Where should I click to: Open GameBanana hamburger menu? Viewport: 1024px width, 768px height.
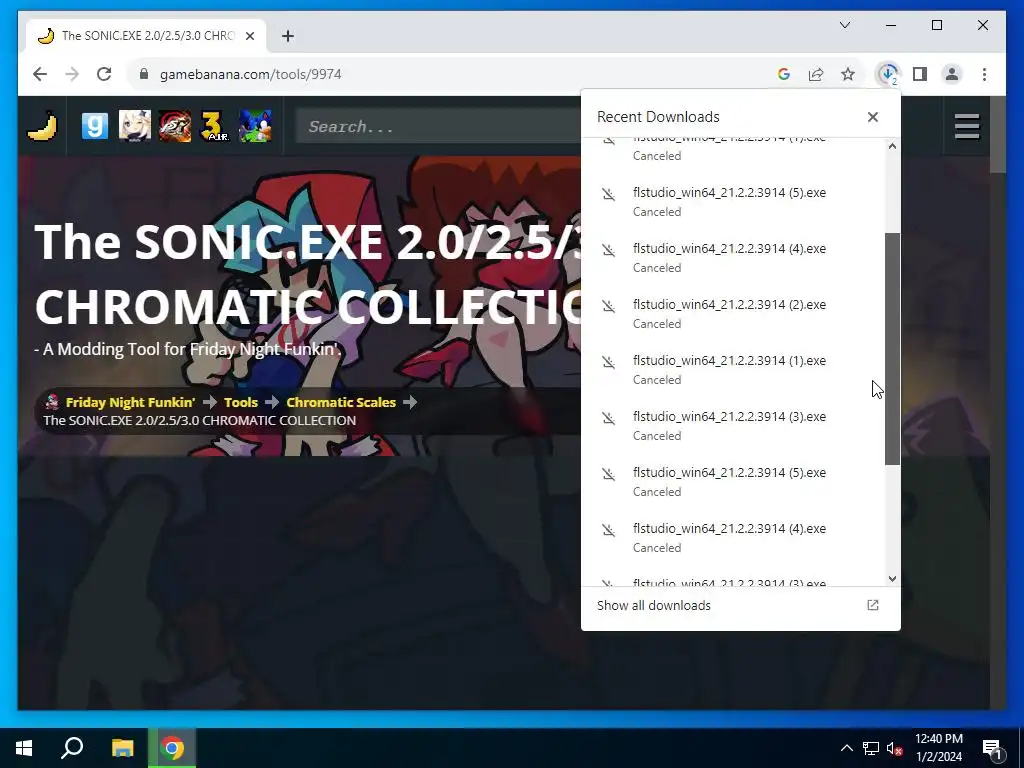point(967,127)
